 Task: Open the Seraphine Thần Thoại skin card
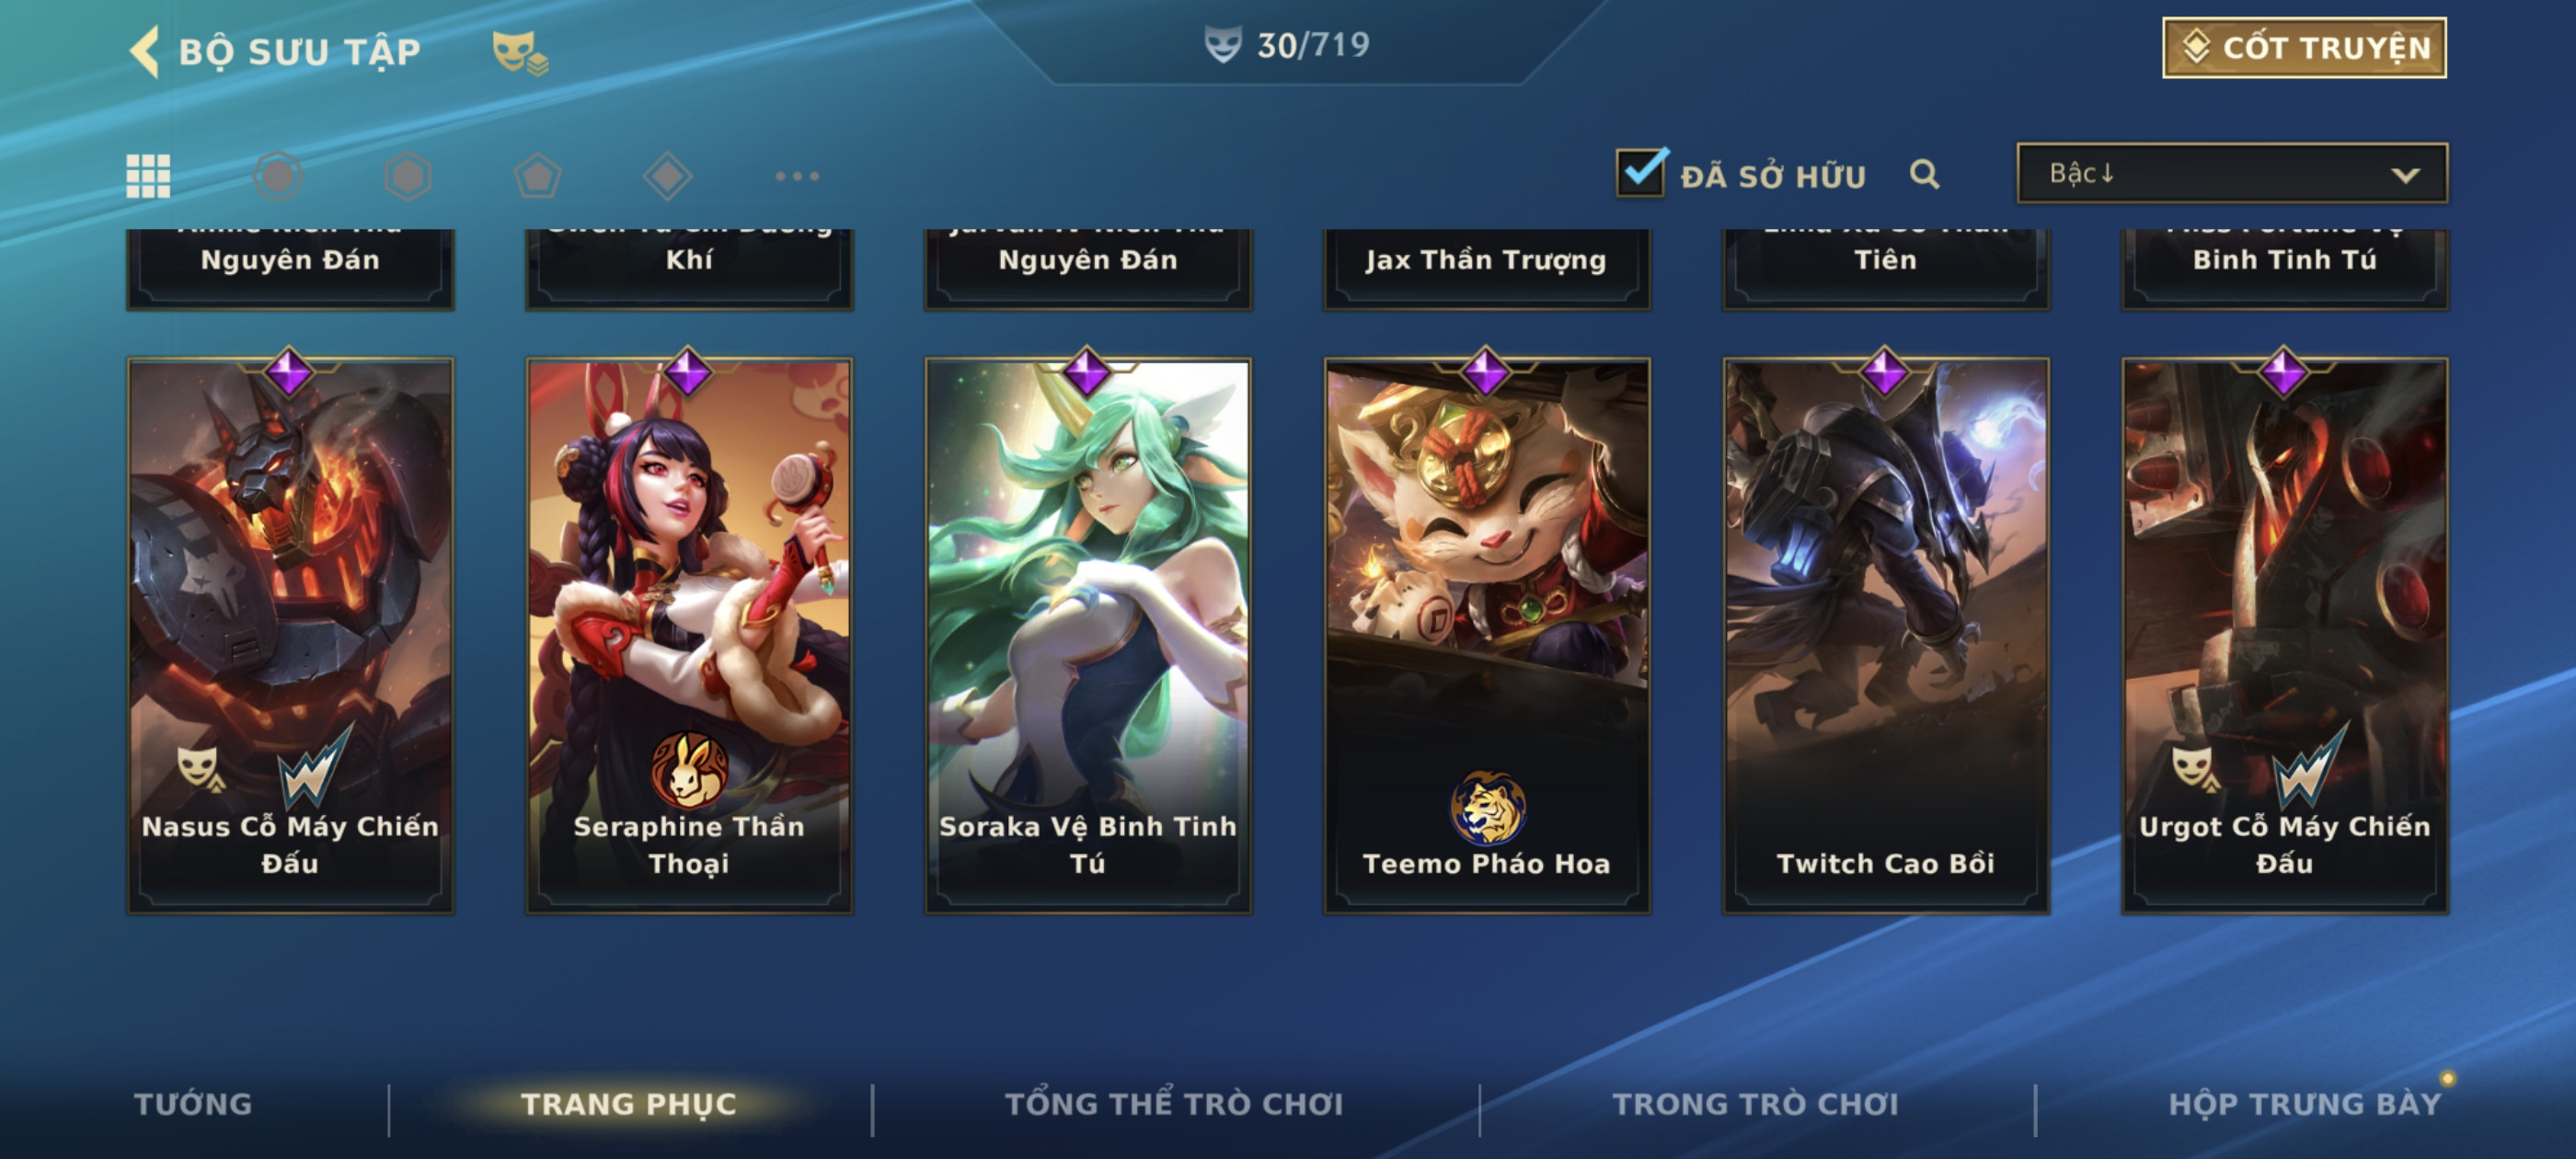(689, 634)
